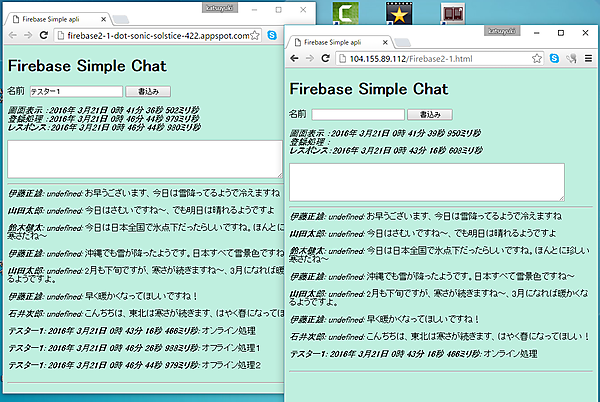This screenshot has height=402, width=600.
Task: Open the Chrome hamburger menu in right window
Action: pyautogui.click(x=589, y=58)
